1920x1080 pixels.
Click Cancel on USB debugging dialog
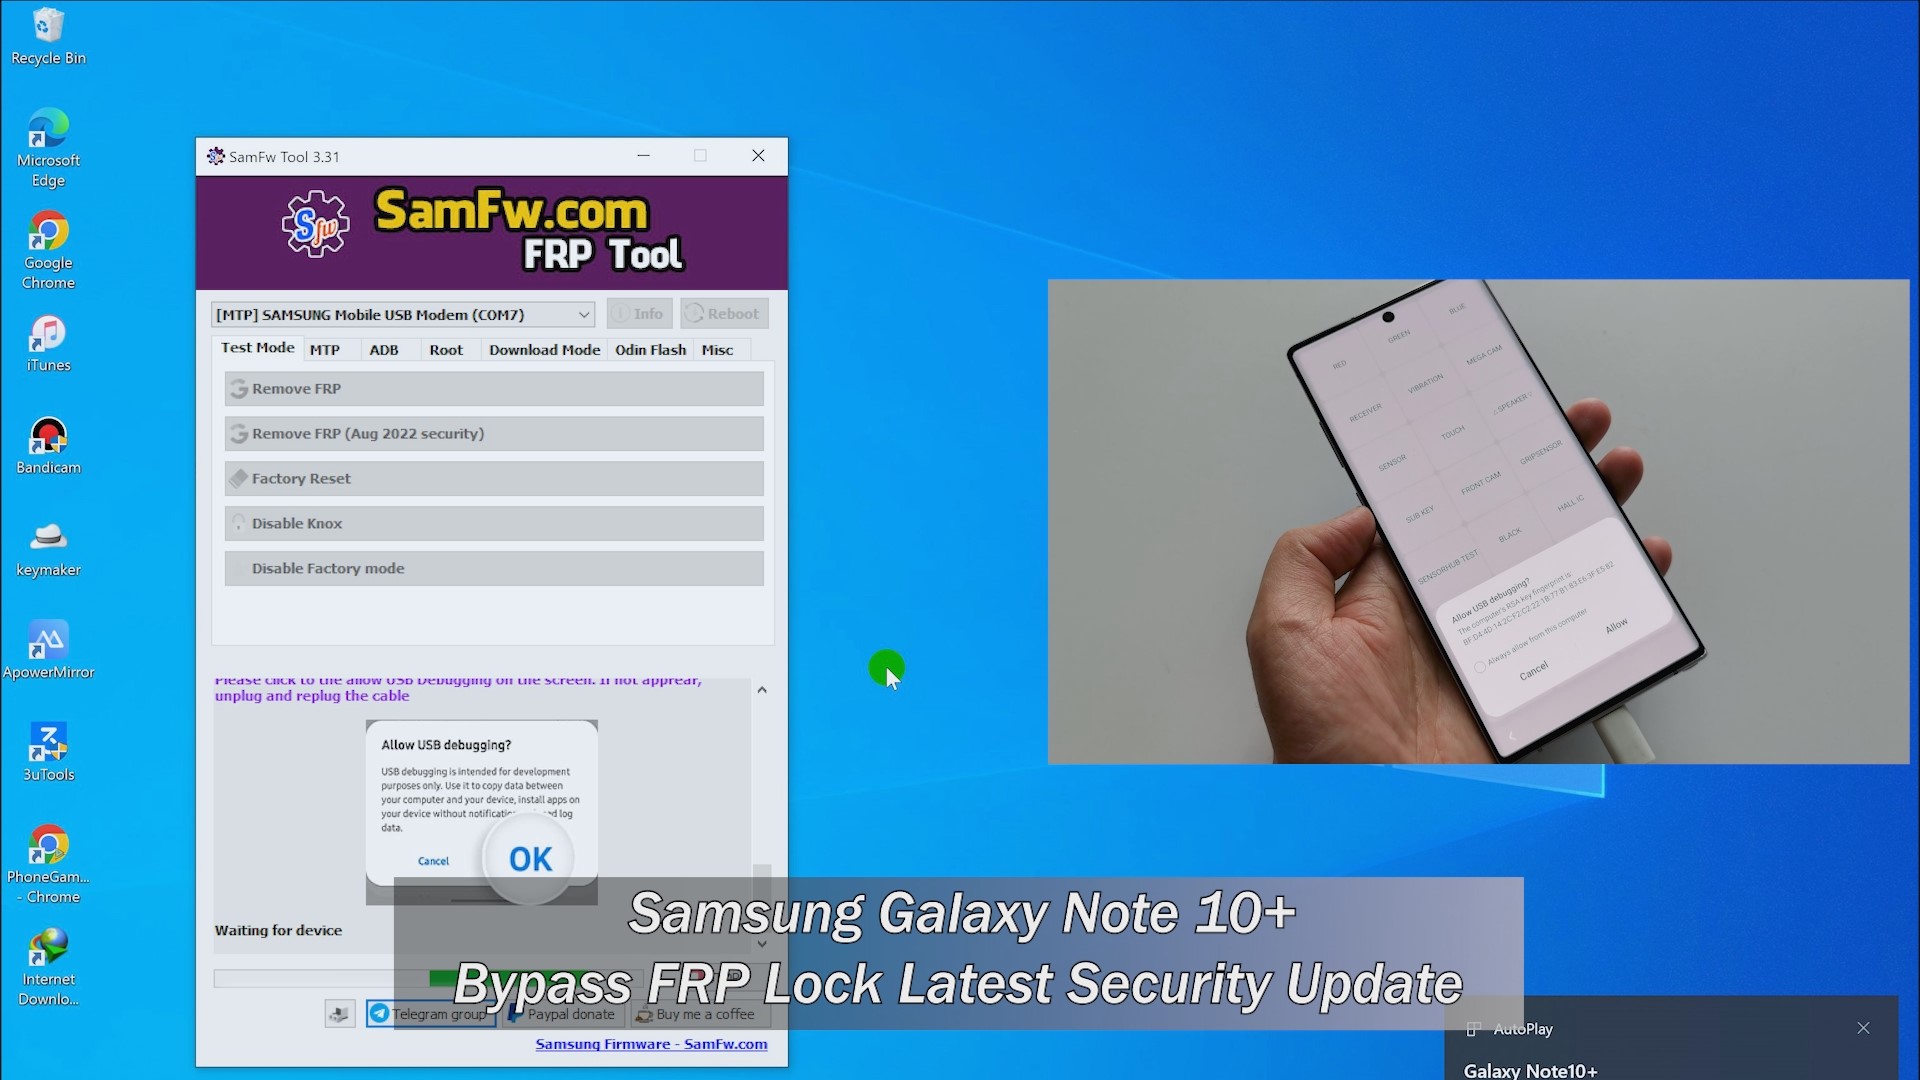tap(433, 861)
